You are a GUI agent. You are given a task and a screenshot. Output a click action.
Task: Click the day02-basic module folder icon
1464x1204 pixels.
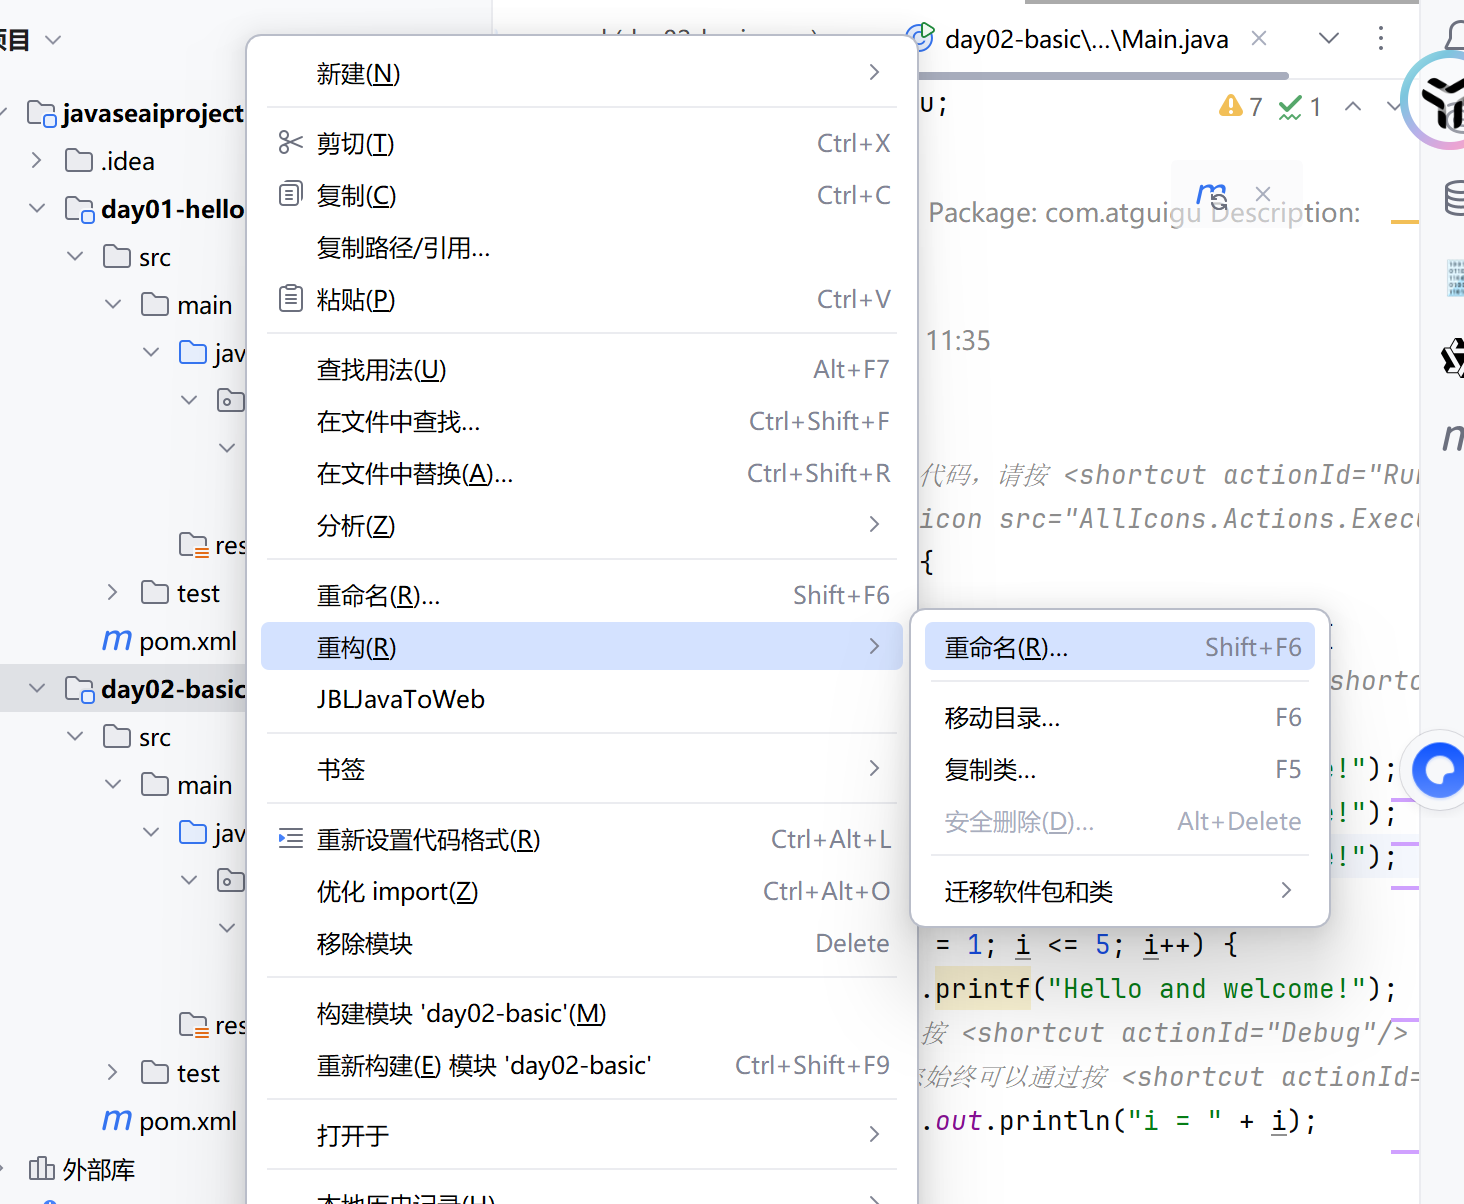point(80,689)
